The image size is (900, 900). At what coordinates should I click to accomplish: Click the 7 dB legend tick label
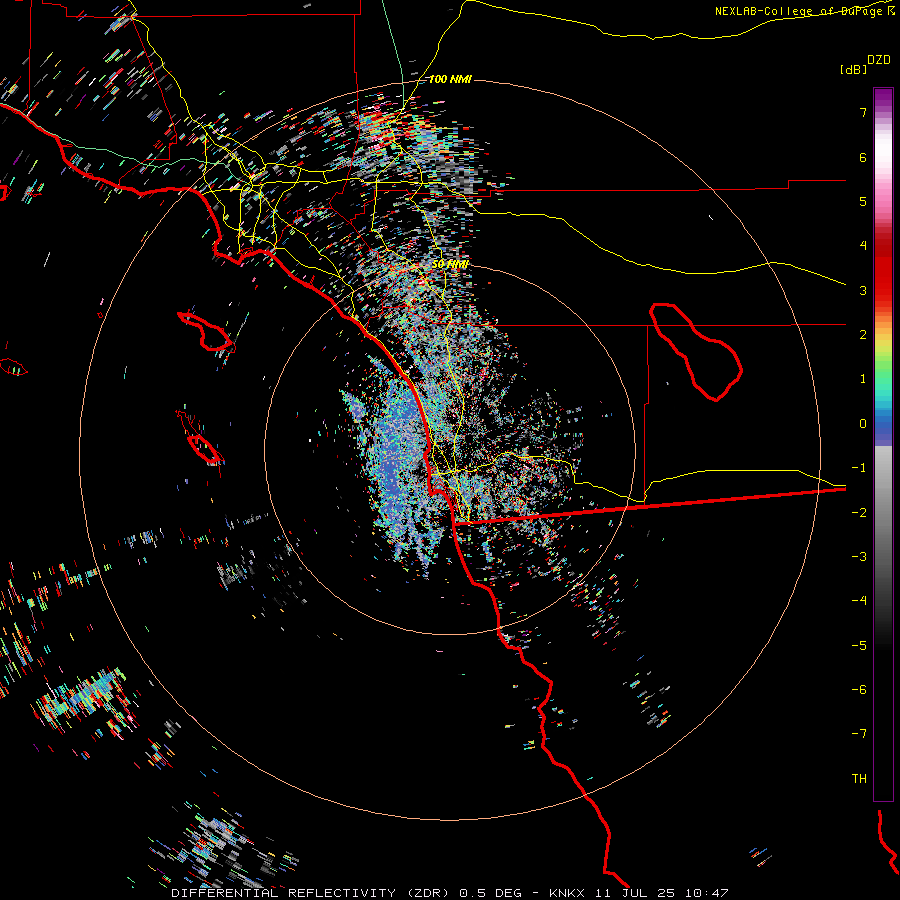tap(863, 112)
